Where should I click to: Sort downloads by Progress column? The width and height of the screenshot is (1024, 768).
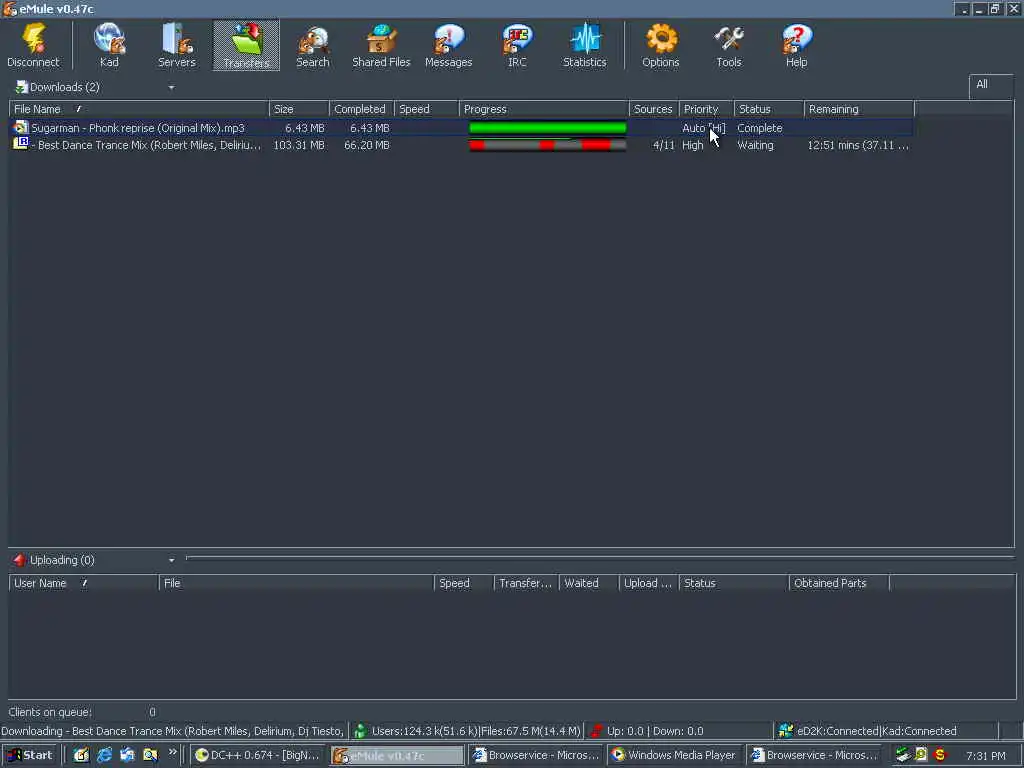(544, 109)
